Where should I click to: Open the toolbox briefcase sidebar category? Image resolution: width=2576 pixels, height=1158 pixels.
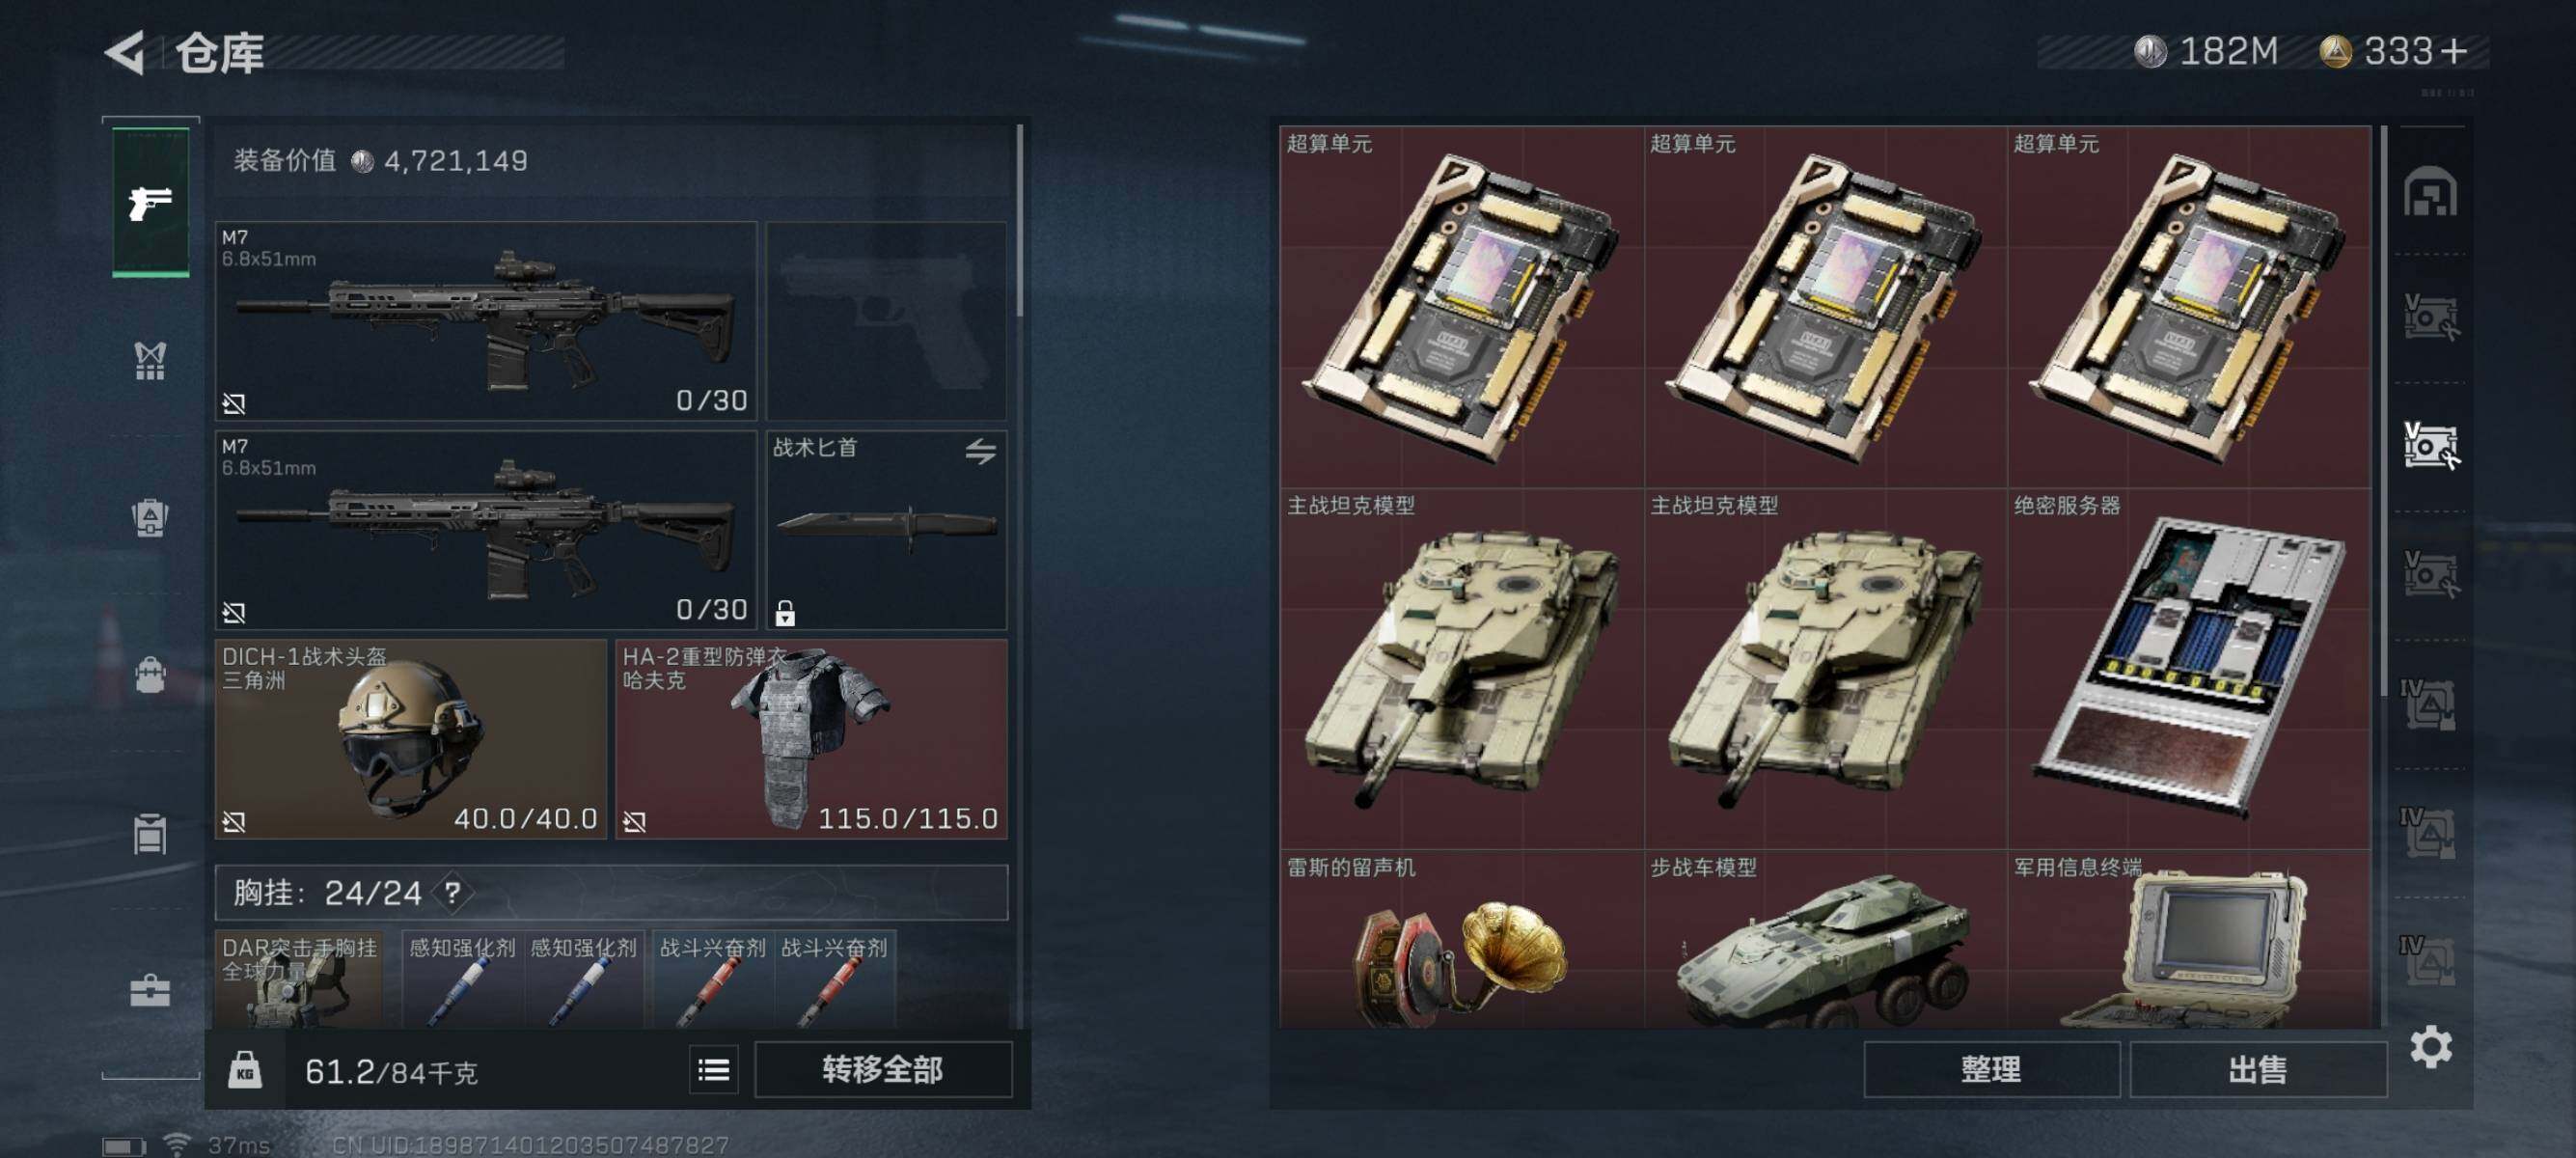tap(150, 990)
